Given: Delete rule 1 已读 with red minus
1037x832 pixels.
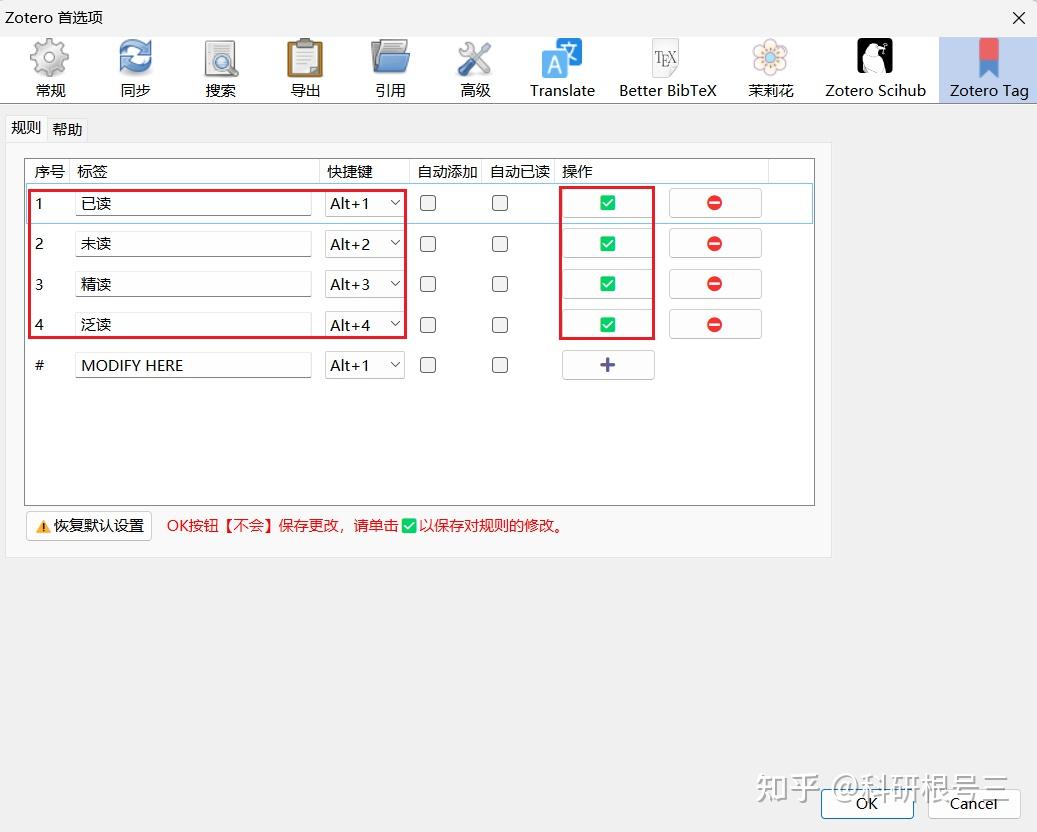Looking at the screenshot, I should pyautogui.click(x=715, y=203).
